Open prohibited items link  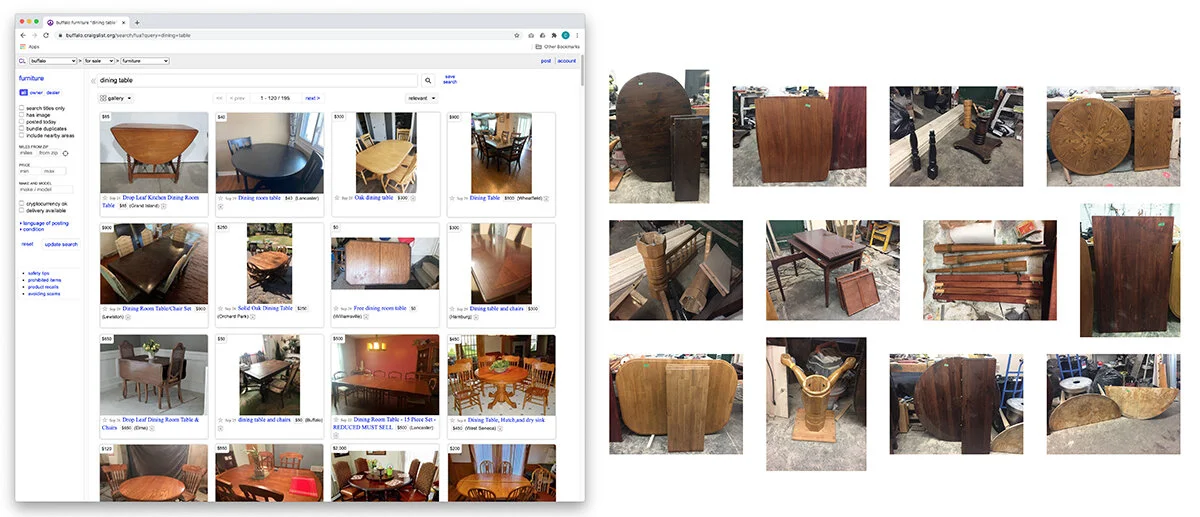pos(44,280)
